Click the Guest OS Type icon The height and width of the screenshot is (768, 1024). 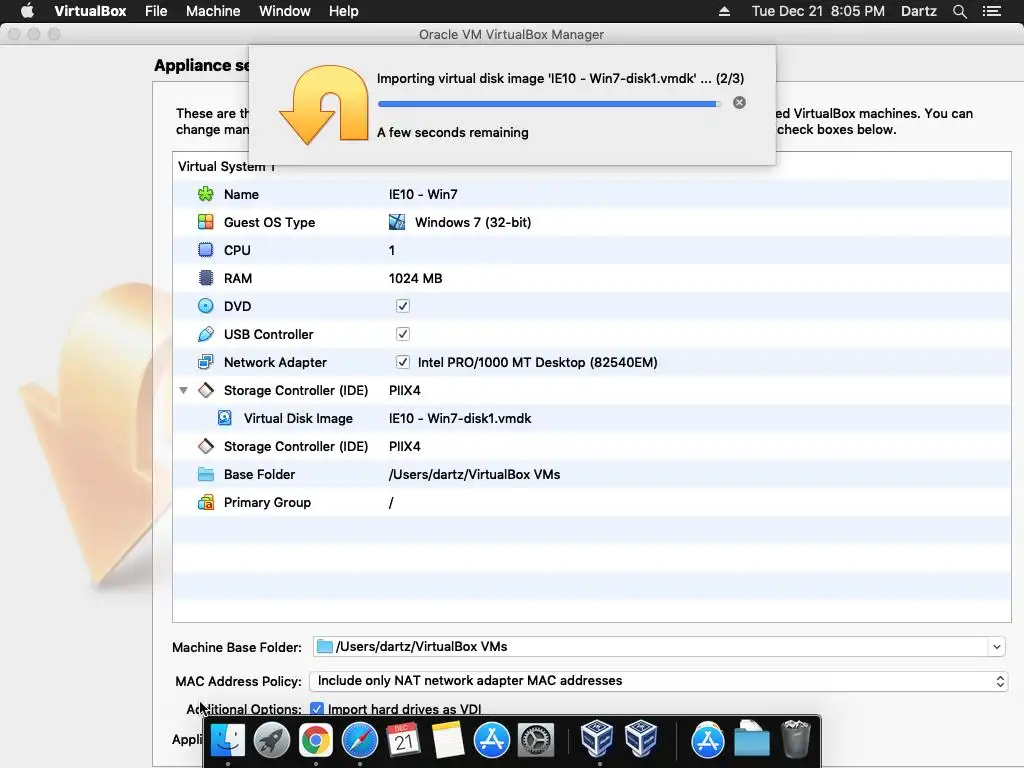(206, 222)
